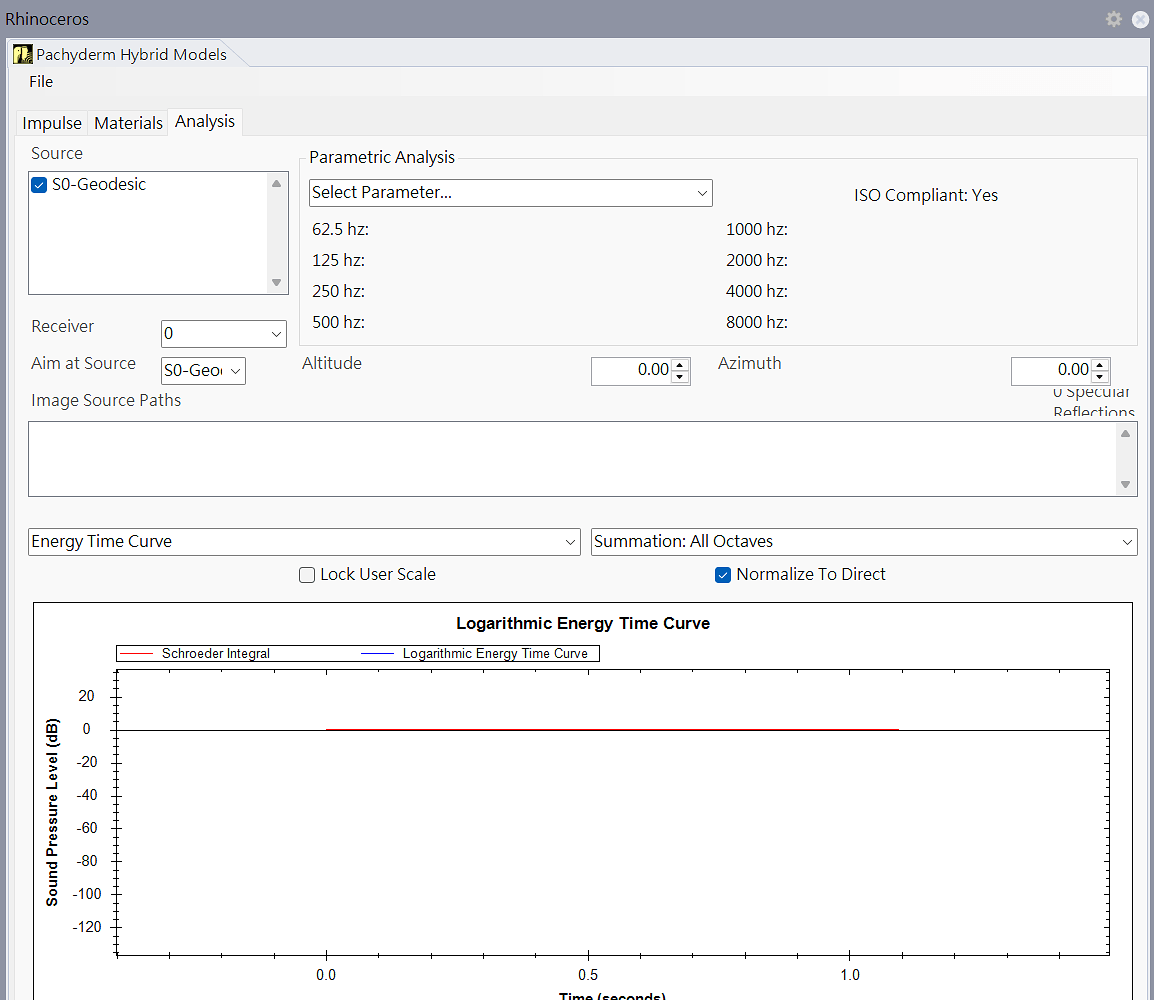The height and width of the screenshot is (1000, 1154).
Task: Toggle the S0-Geodesic source checkbox
Action: click(39, 185)
